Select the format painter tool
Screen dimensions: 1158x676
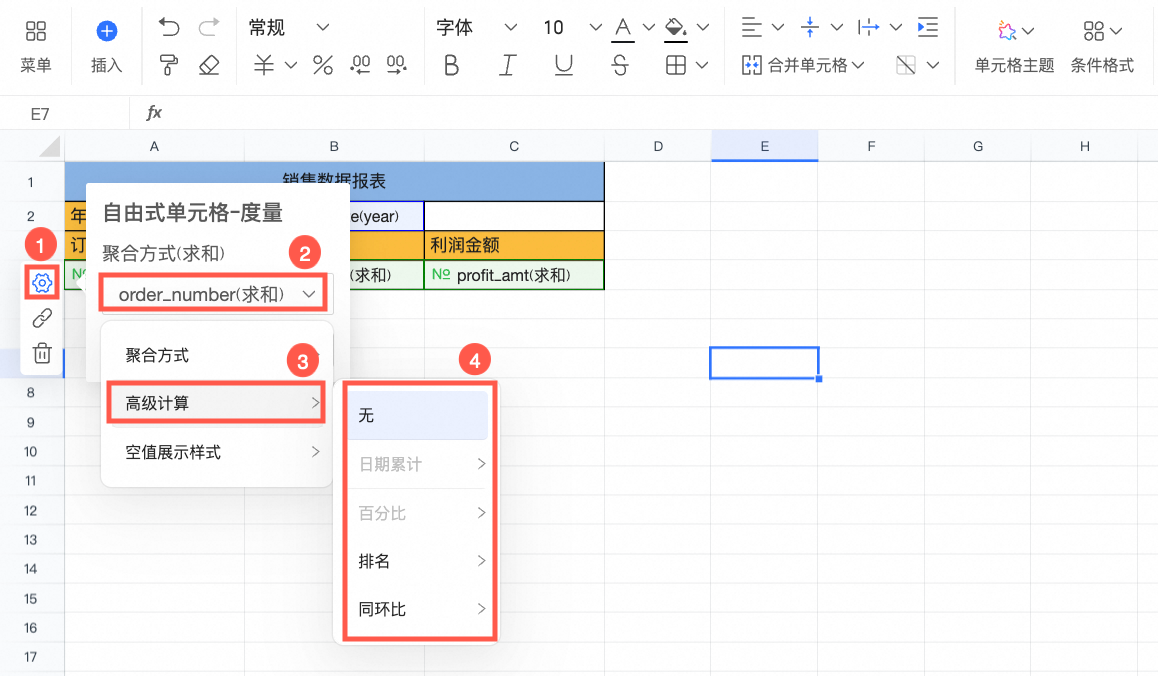pos(169,66)
